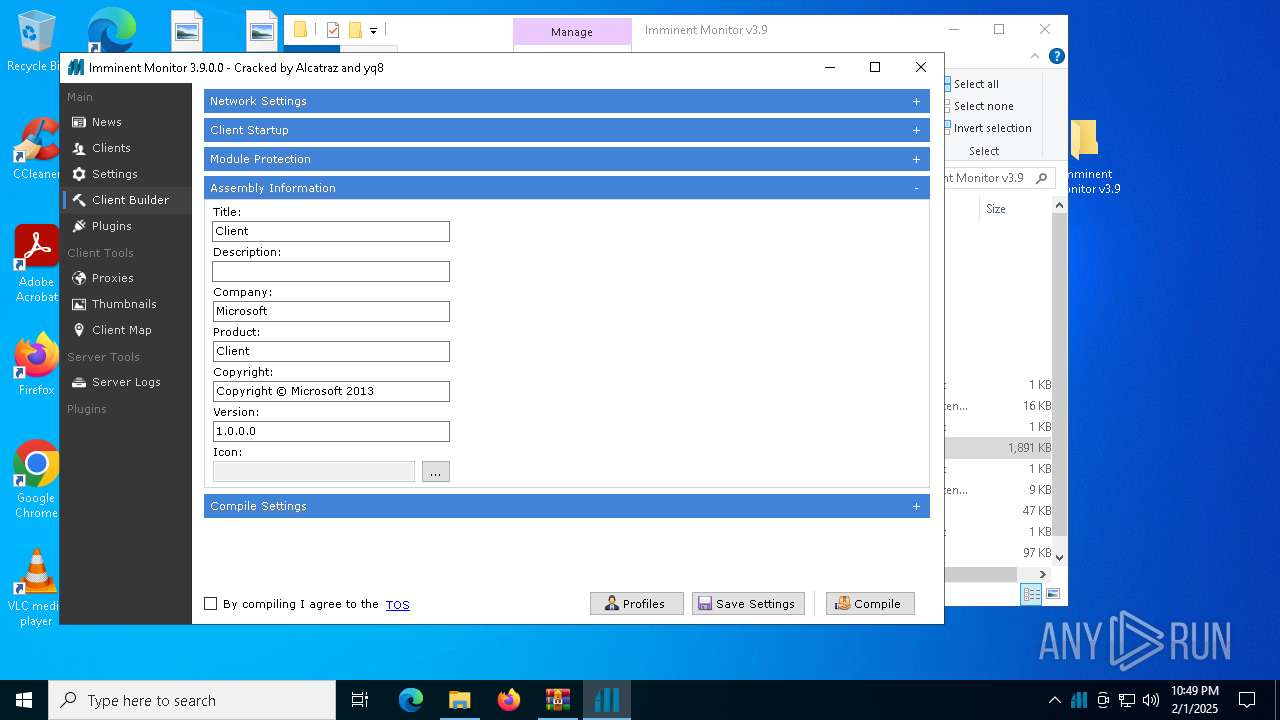
Task: Click the Company input field
Action: (331, 311)
